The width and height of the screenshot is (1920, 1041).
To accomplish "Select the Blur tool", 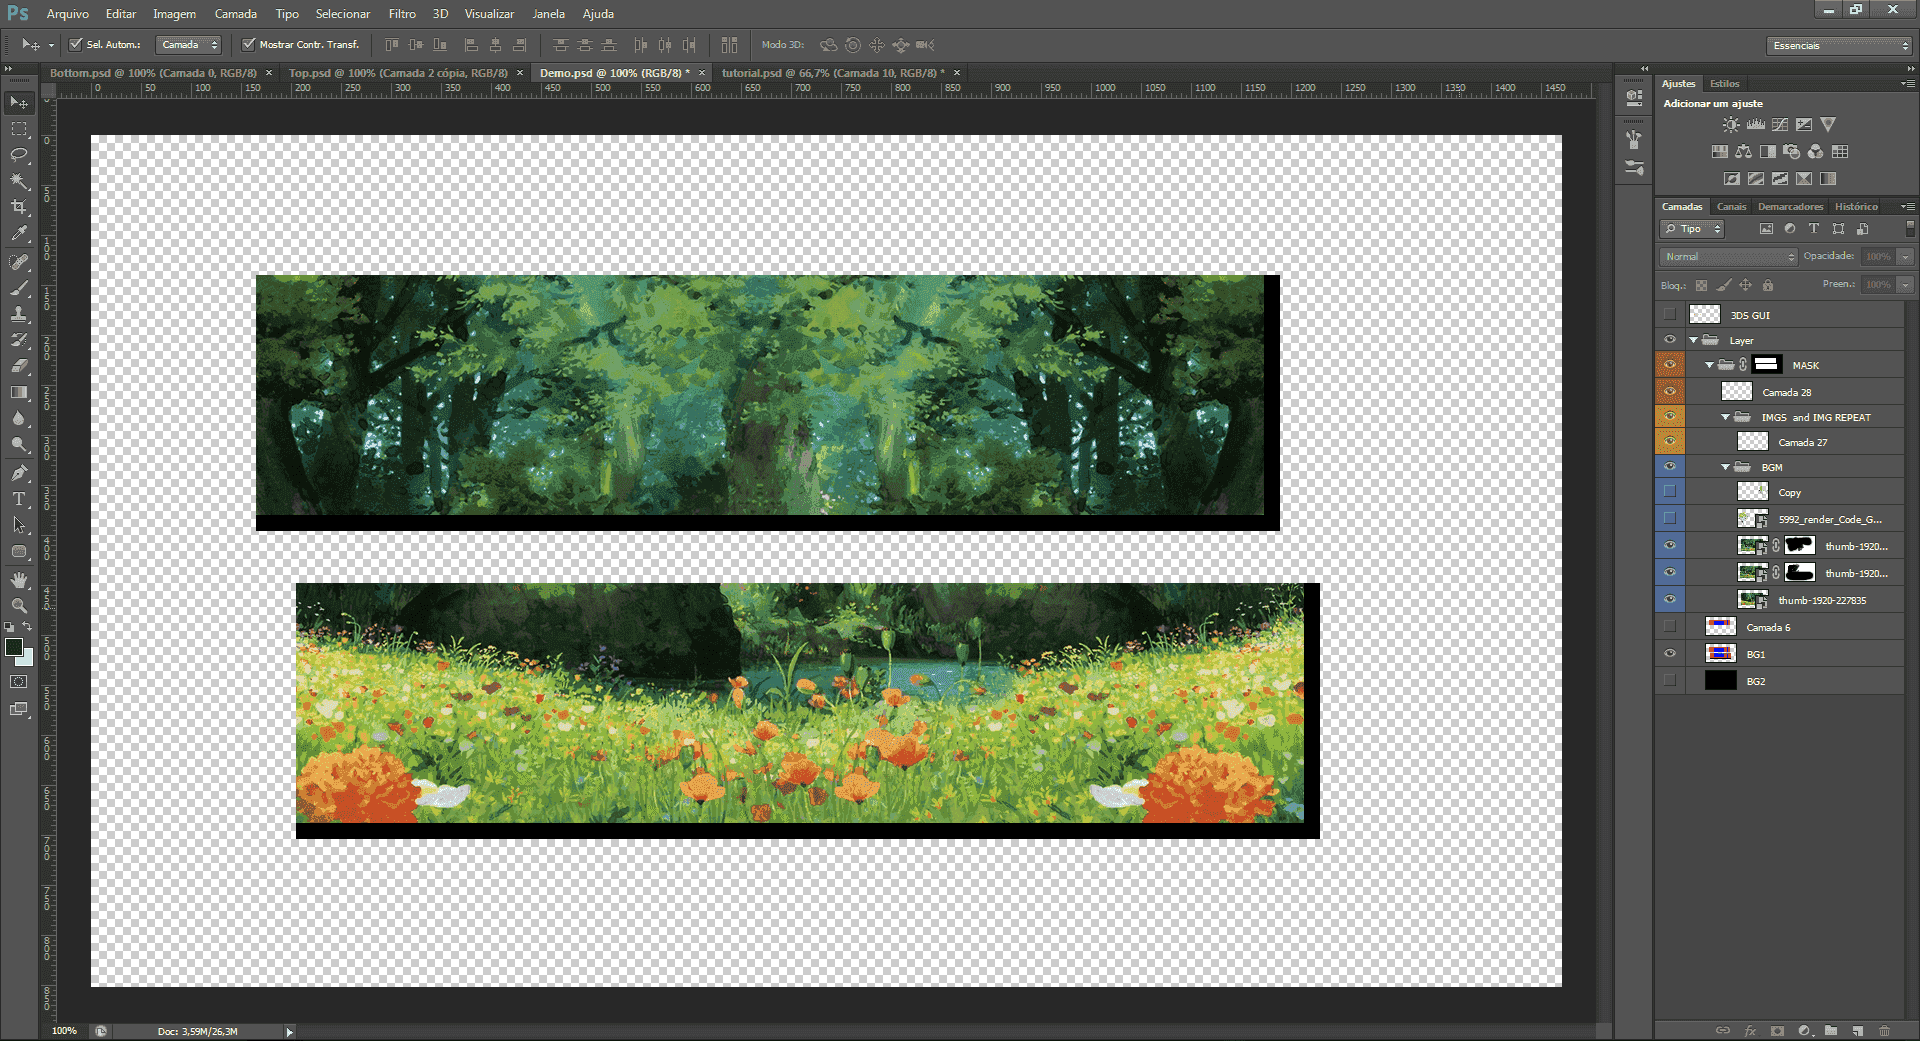I will [19, 418].
